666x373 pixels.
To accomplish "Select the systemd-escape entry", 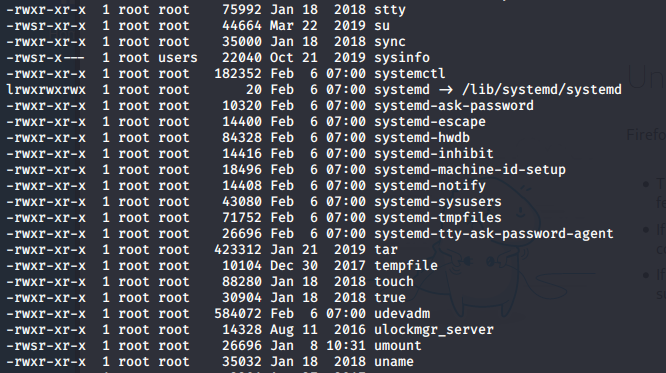I will (x=429, y=122).
